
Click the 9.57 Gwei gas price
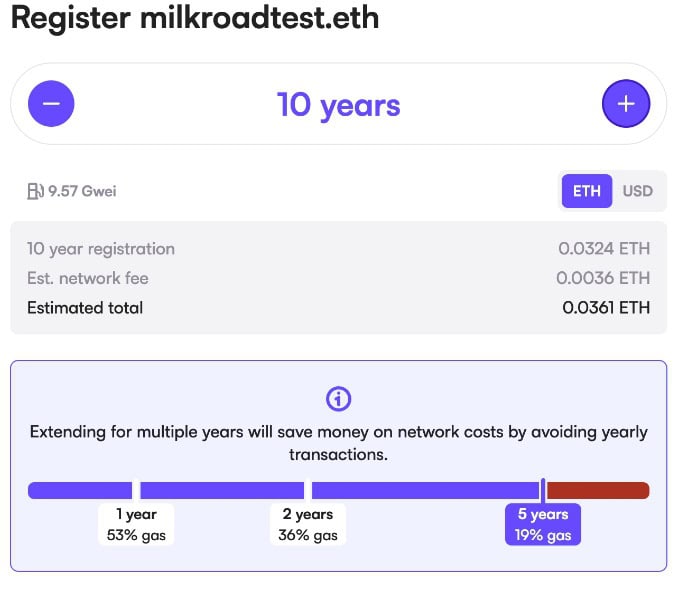coord(82,191)
